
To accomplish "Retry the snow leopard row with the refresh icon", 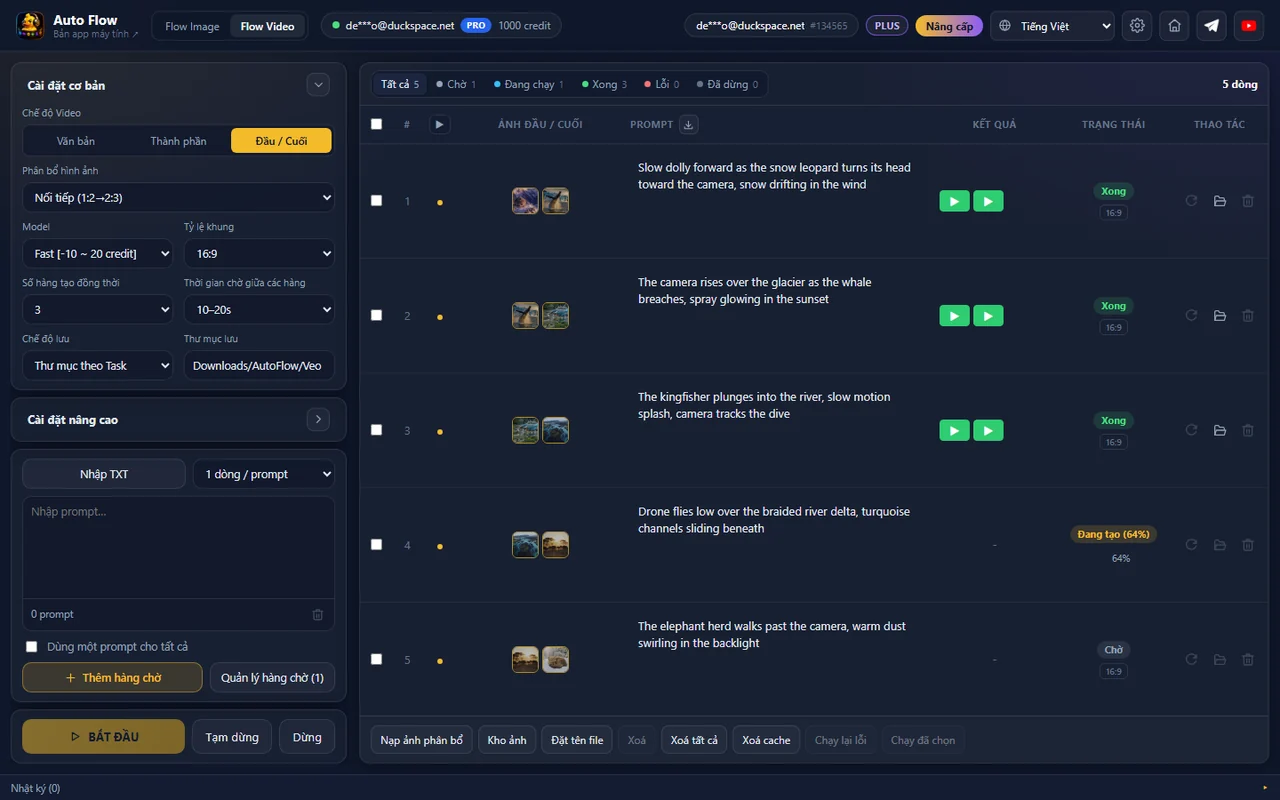I will point(1191,201).
